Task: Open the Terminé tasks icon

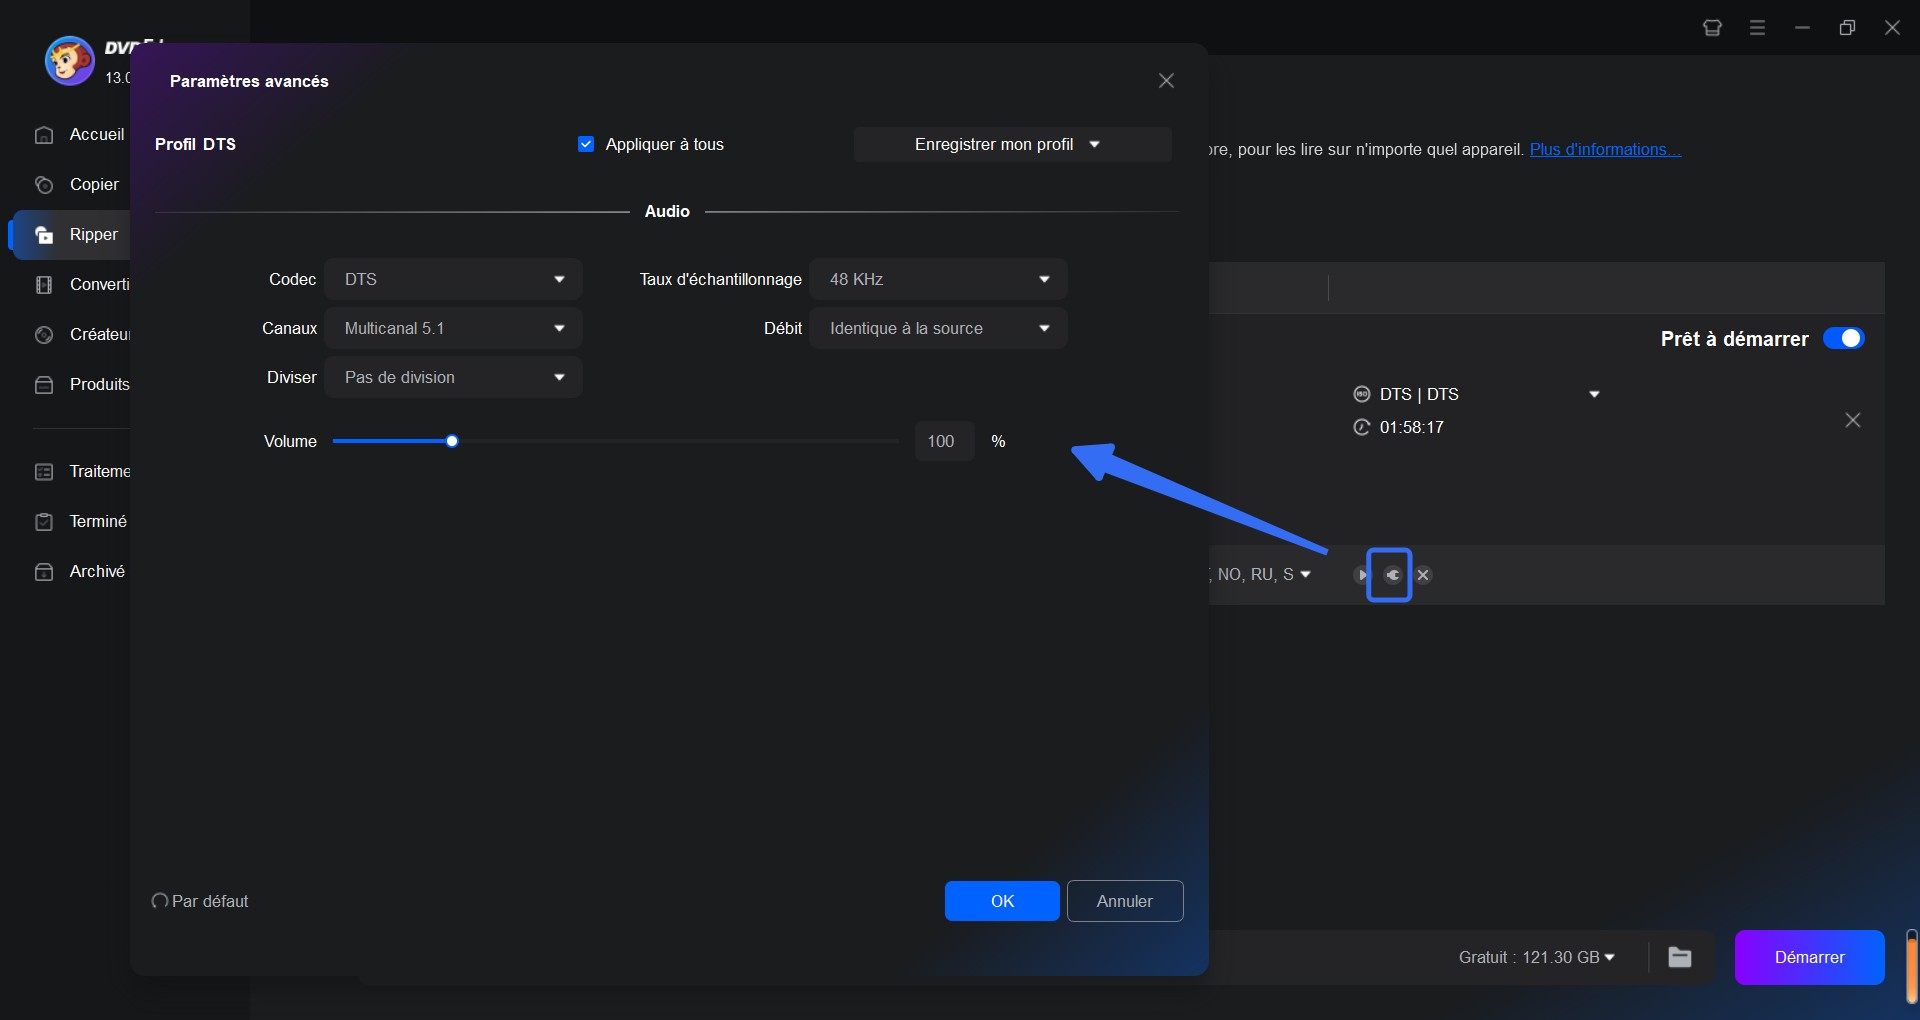Action: point(44,522)
